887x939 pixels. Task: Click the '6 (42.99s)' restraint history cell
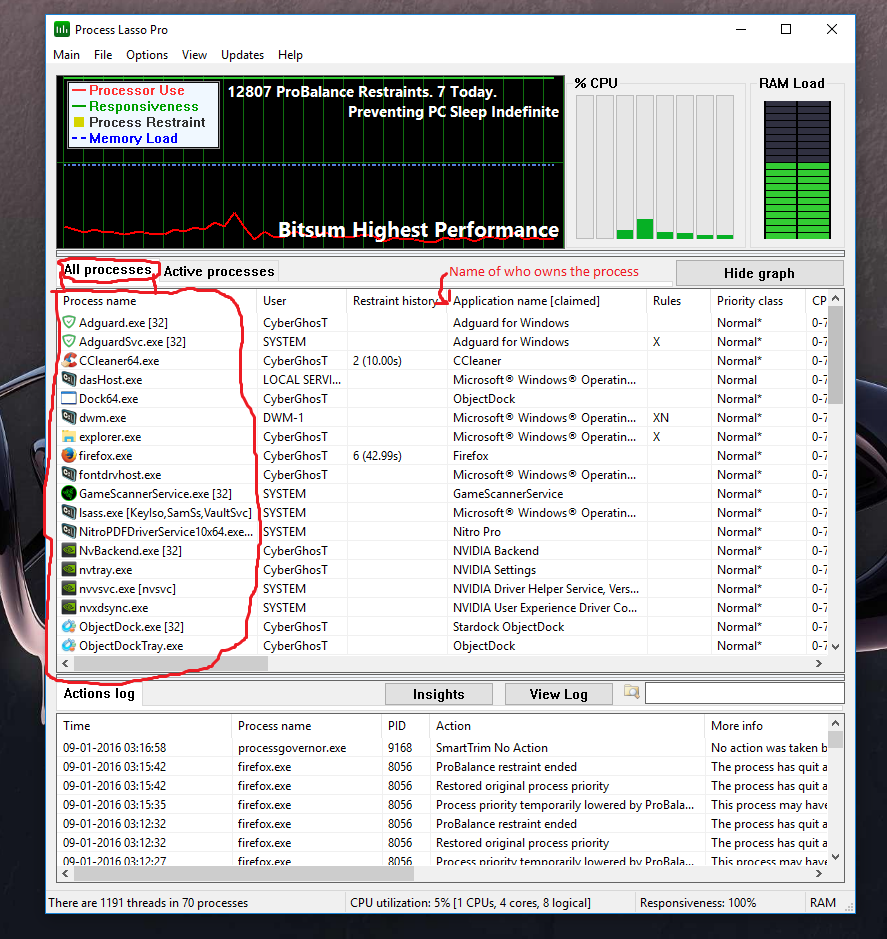pyautogui.click(x=377, y=456)
